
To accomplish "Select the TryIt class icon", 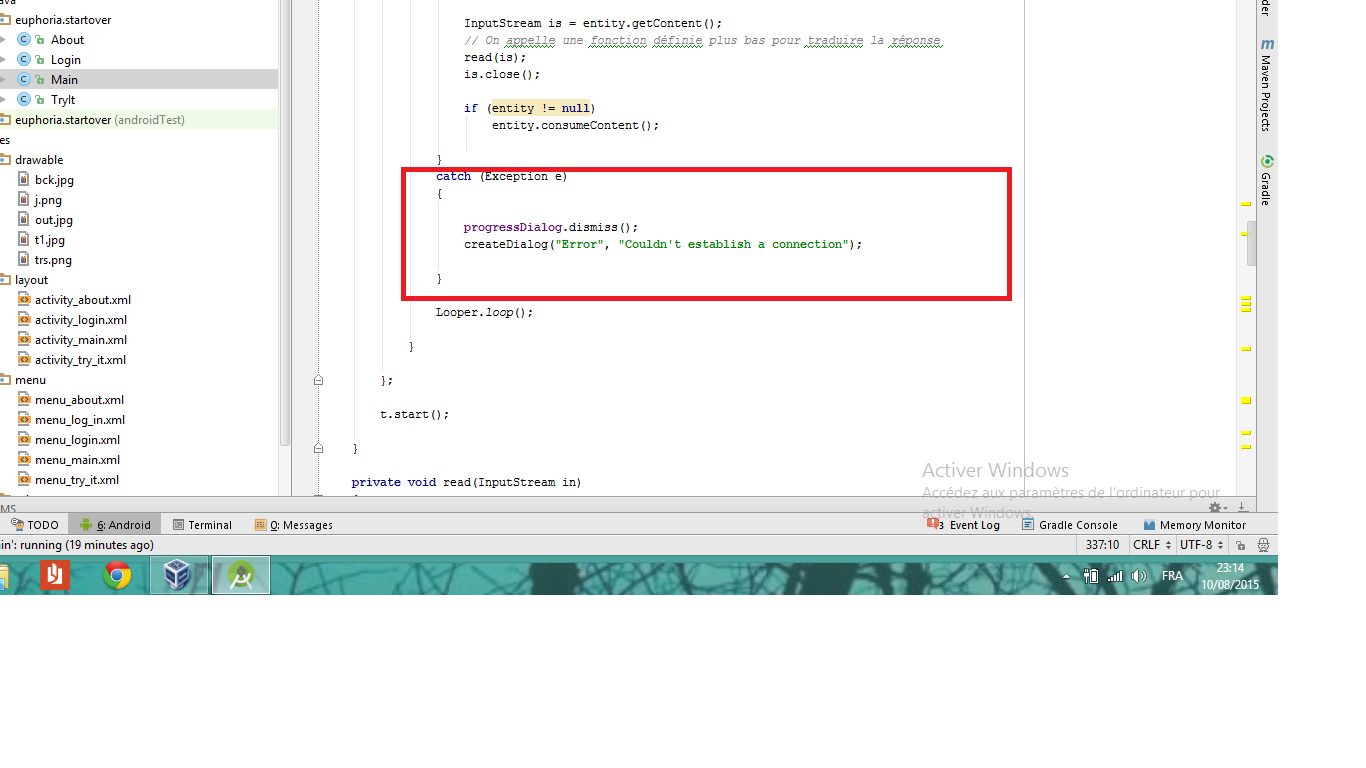I will point(24,100).
